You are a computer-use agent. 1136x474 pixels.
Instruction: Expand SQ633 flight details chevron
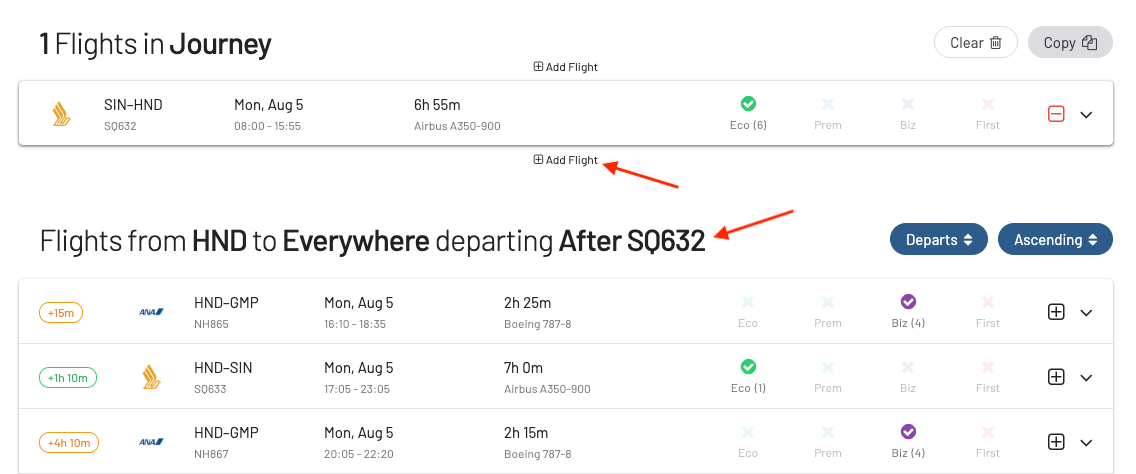tap(1086, 378)
